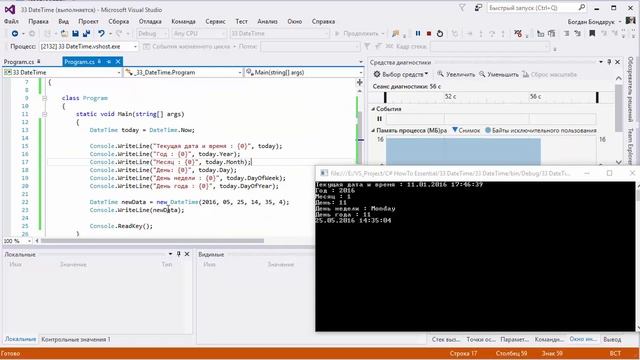Open the Окно menu
Screen dimensions: 640x360
tap(295, 21)
